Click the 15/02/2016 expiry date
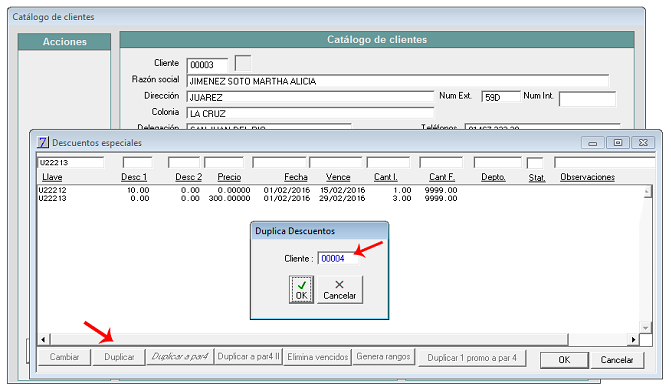 coord(342,190)
